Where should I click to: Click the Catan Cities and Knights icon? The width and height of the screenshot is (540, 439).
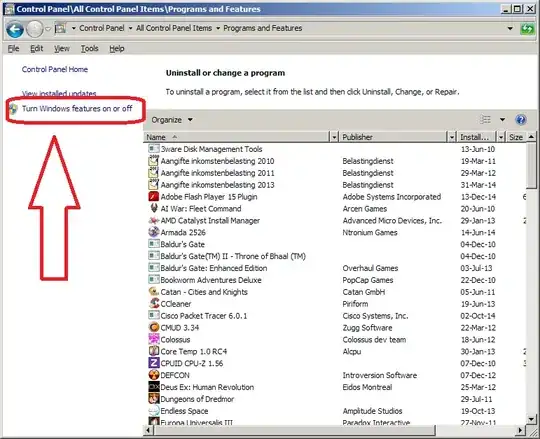tap(154, 292)
